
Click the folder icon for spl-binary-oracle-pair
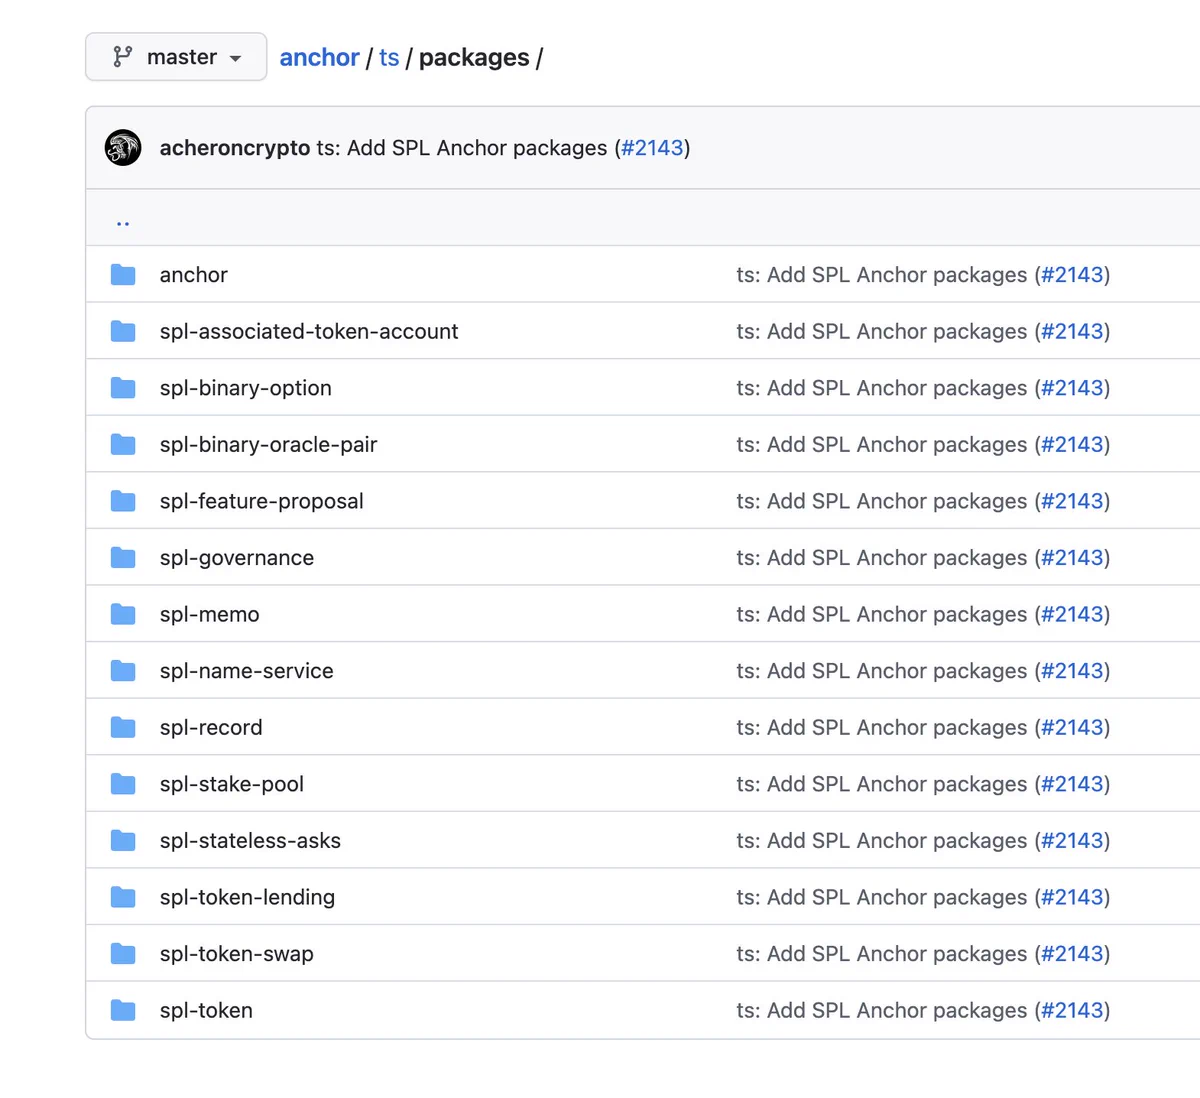(x=123, y=444)
